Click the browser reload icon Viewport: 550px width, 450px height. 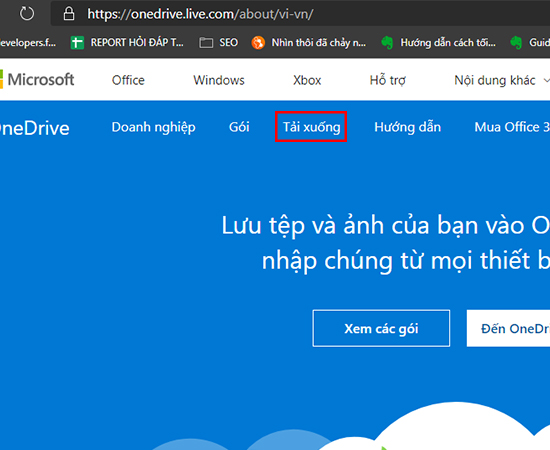tap(27, 14)
